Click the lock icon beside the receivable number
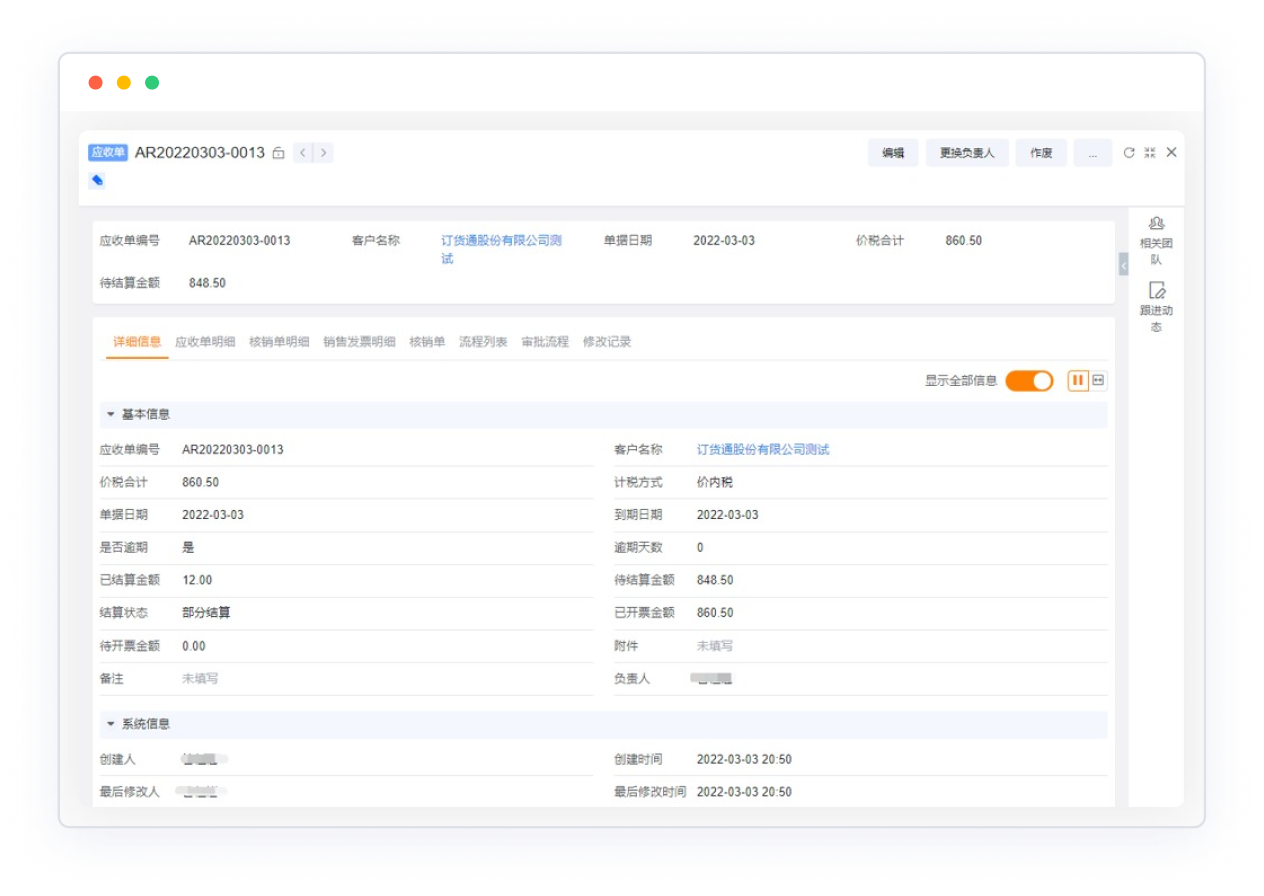Viewport: 1264px width, 896px height. [x=278, y=153]
